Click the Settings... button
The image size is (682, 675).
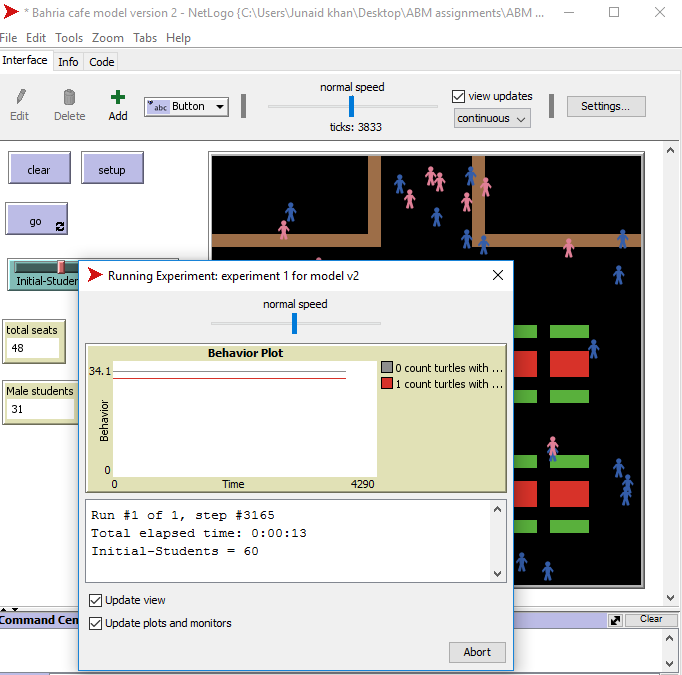click(605, 106)
